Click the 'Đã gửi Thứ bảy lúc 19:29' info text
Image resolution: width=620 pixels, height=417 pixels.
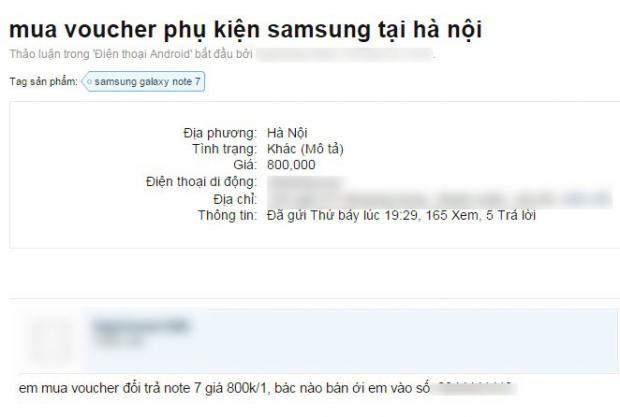(343, 215)
